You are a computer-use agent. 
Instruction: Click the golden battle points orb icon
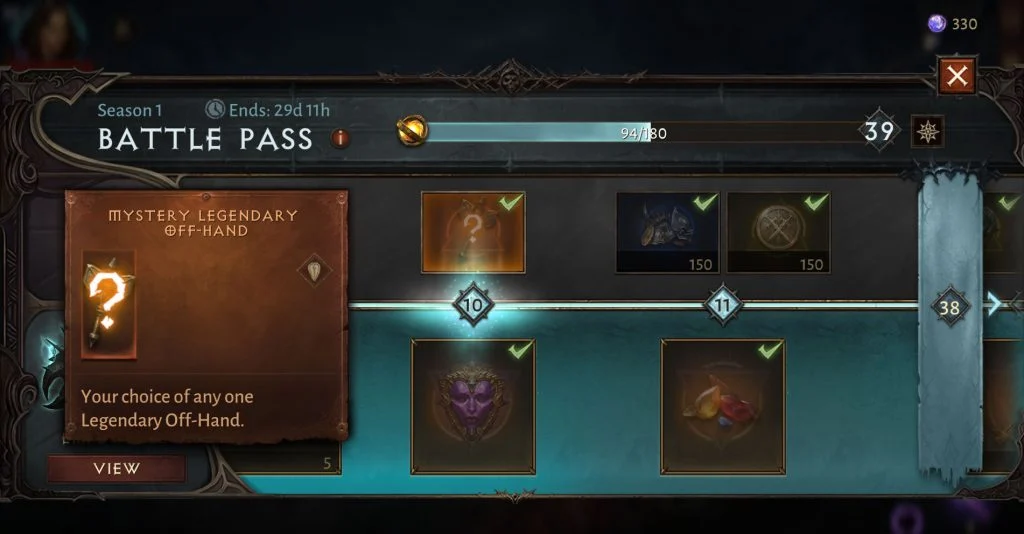(413, 131)
